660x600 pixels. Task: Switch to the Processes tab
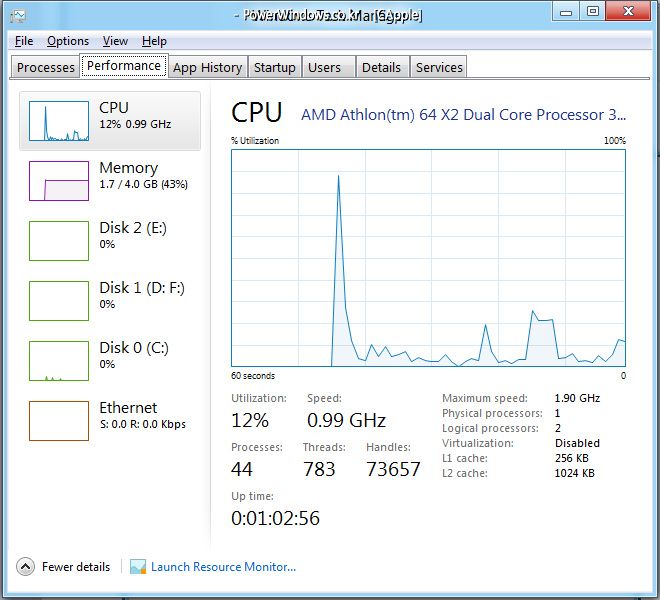pyautogui.click(x=45, y=67)
